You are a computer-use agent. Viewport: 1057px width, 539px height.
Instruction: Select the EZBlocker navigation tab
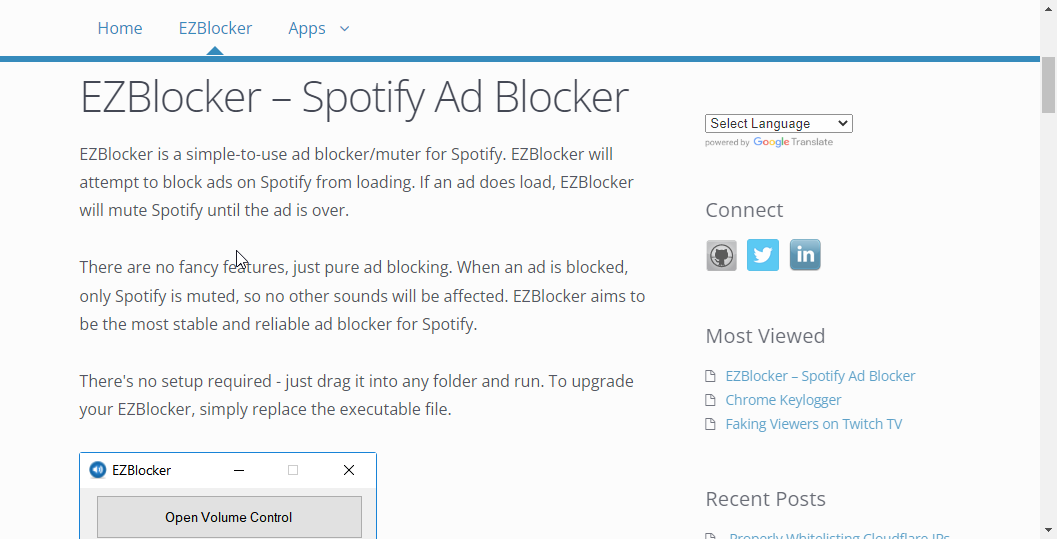[215, 28]
